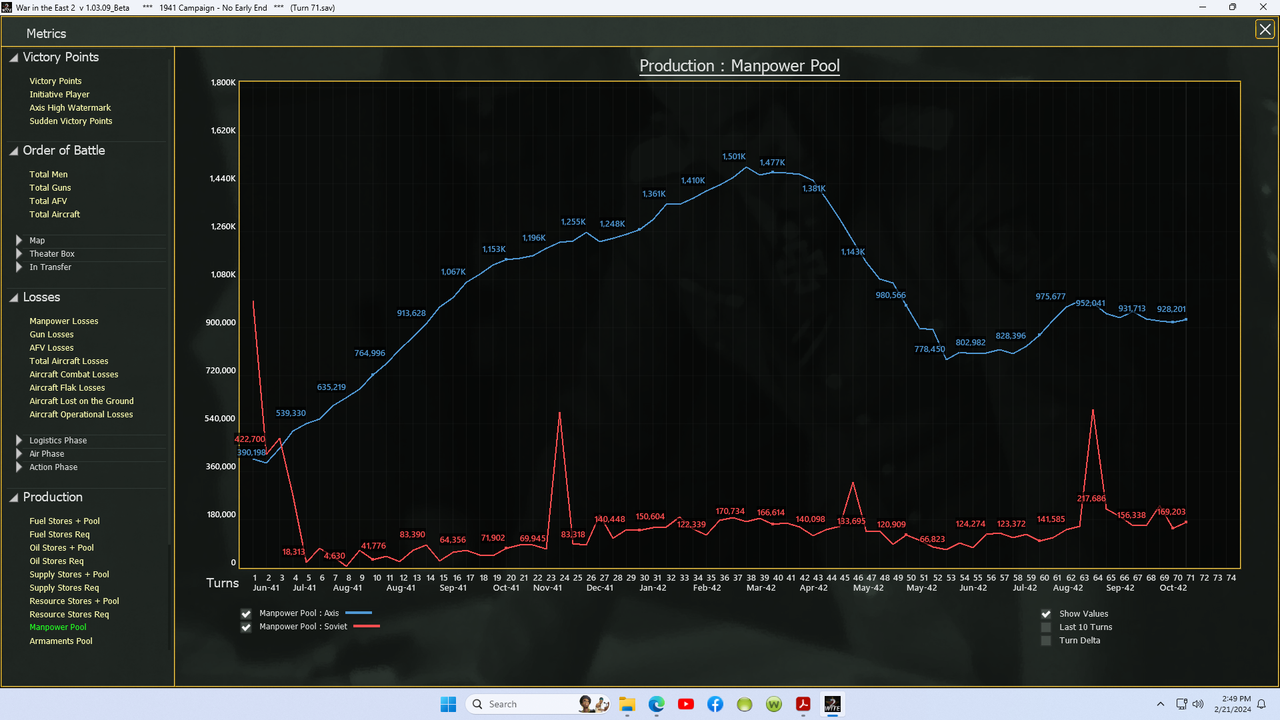Select Total Men under Order of Battle
The height and width of the screenshot is (720, 1280).
tap(49, 174)
